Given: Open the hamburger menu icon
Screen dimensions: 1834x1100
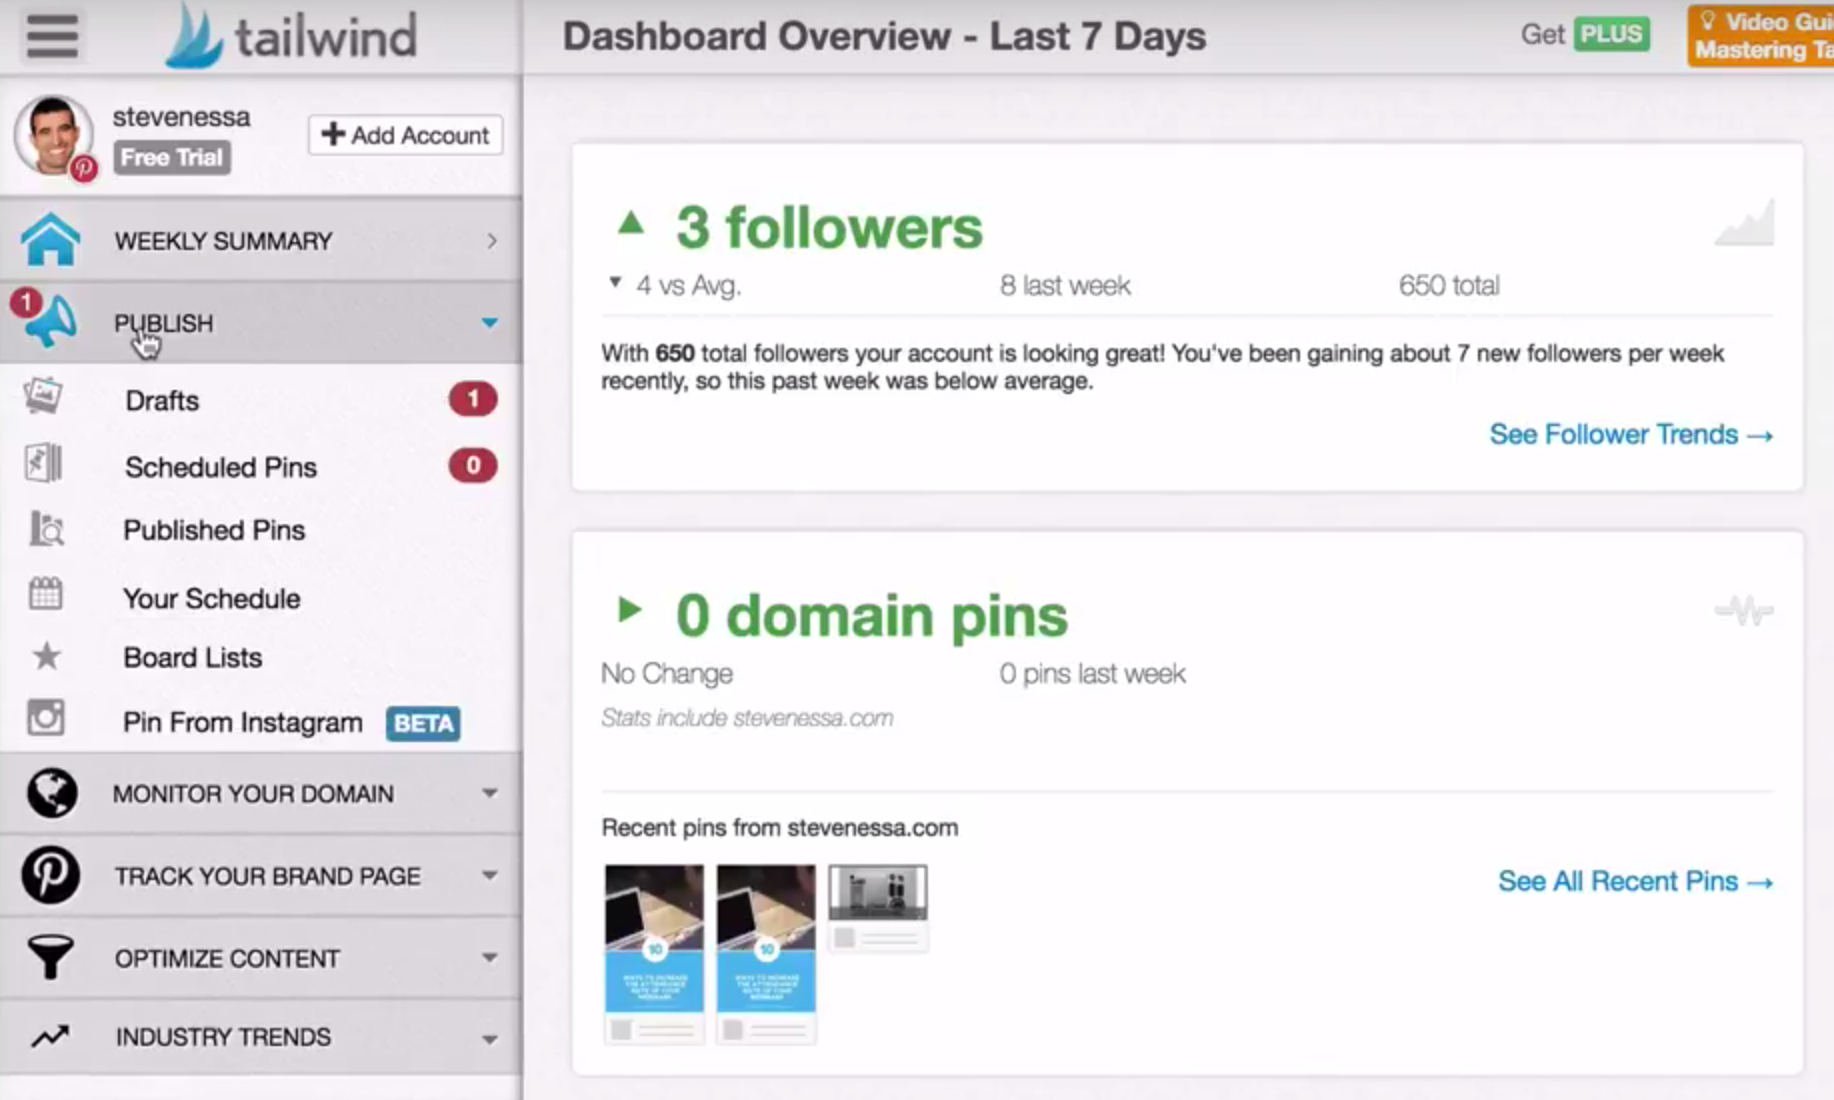Looking at the screenshot, I should 52,36.
